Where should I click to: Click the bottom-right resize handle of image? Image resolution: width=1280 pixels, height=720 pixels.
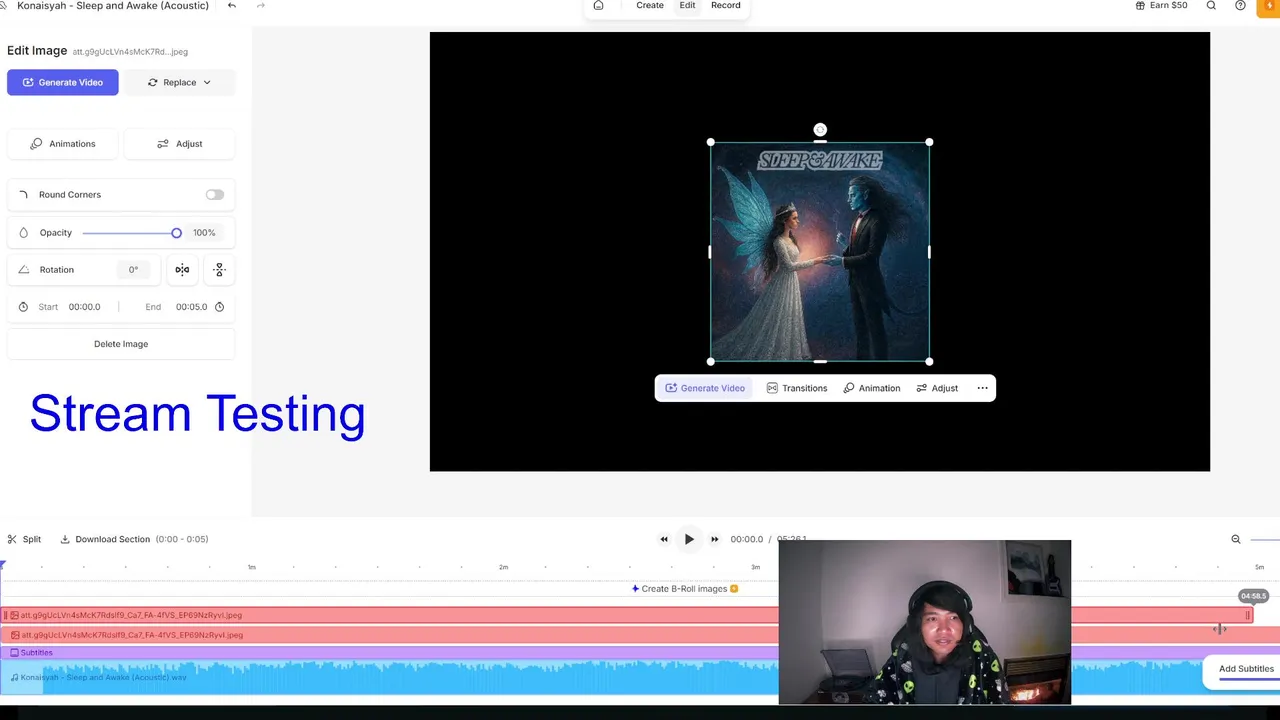[x=929, y=361]
